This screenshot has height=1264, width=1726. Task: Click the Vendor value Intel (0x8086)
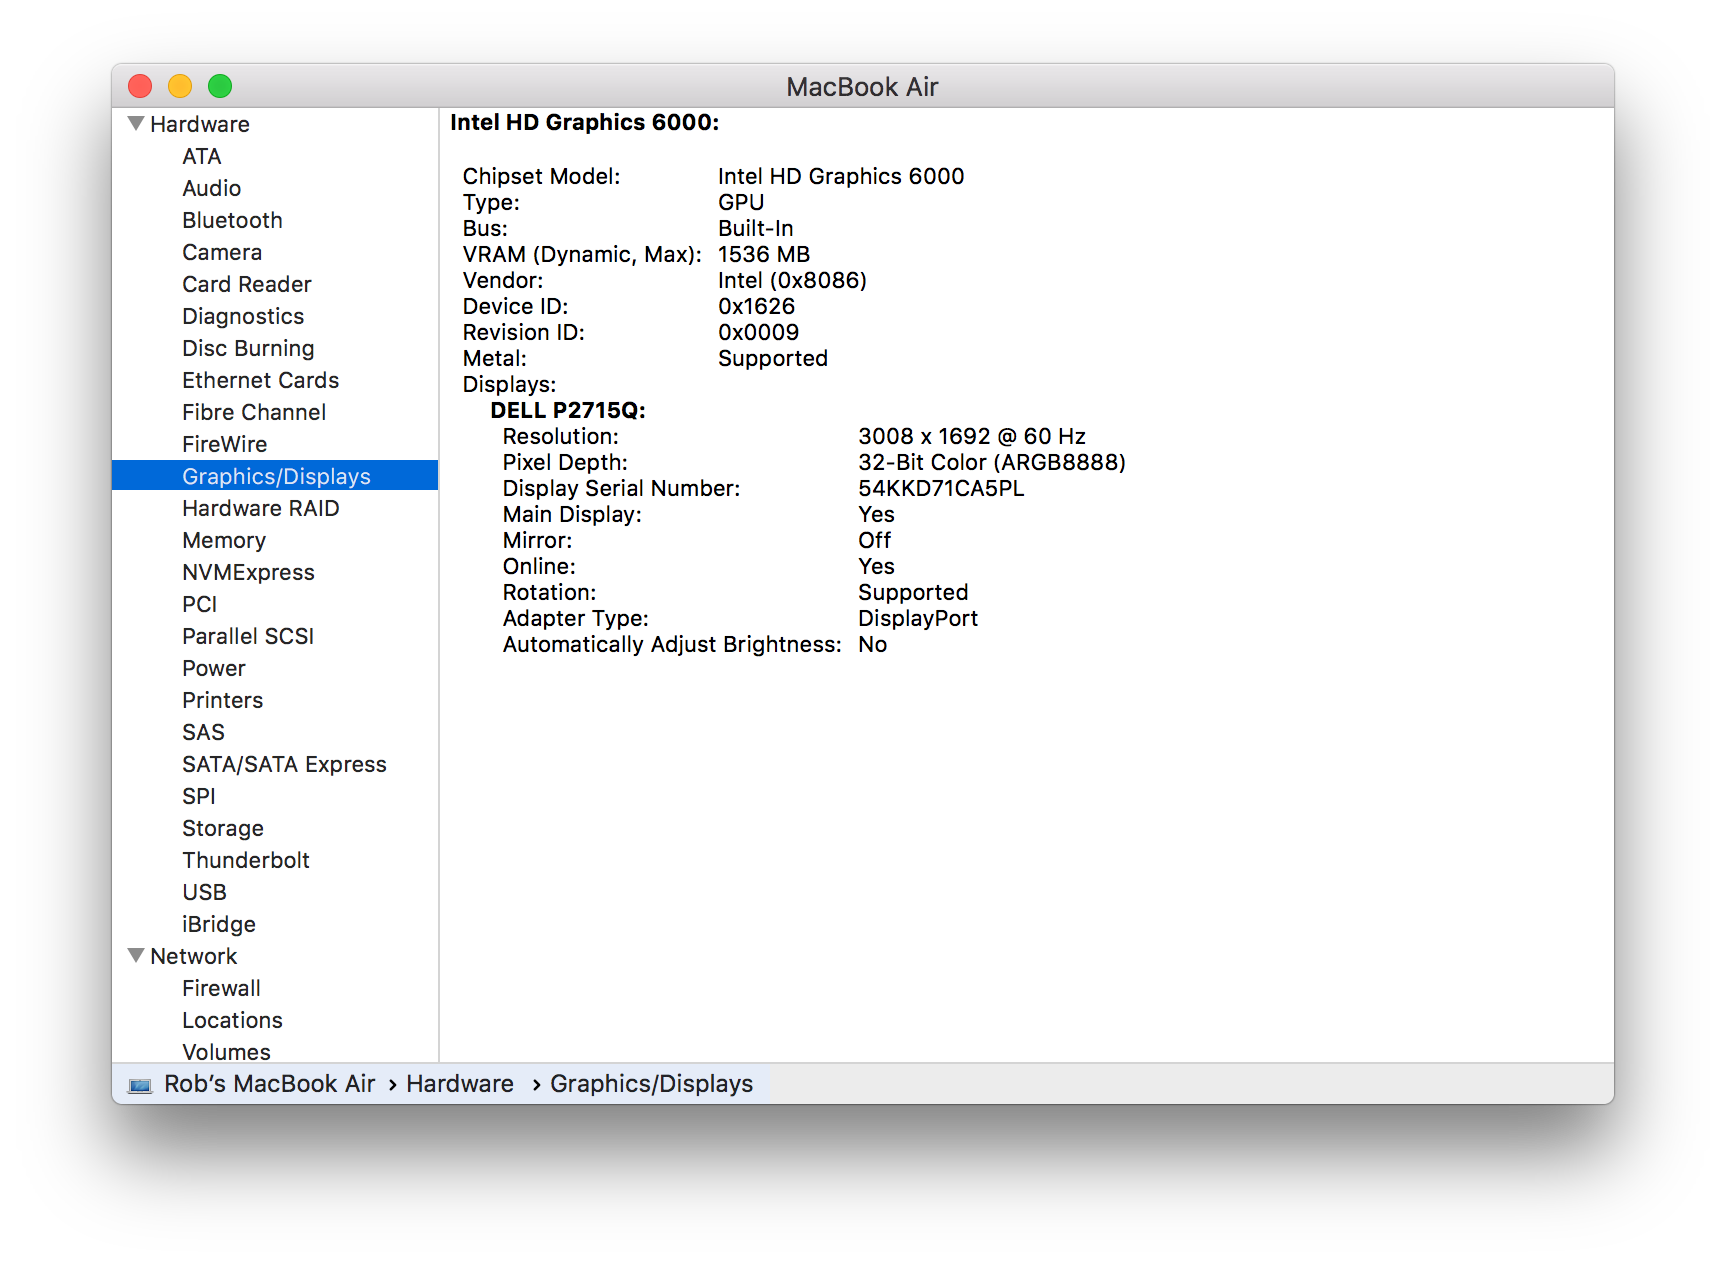793,280
